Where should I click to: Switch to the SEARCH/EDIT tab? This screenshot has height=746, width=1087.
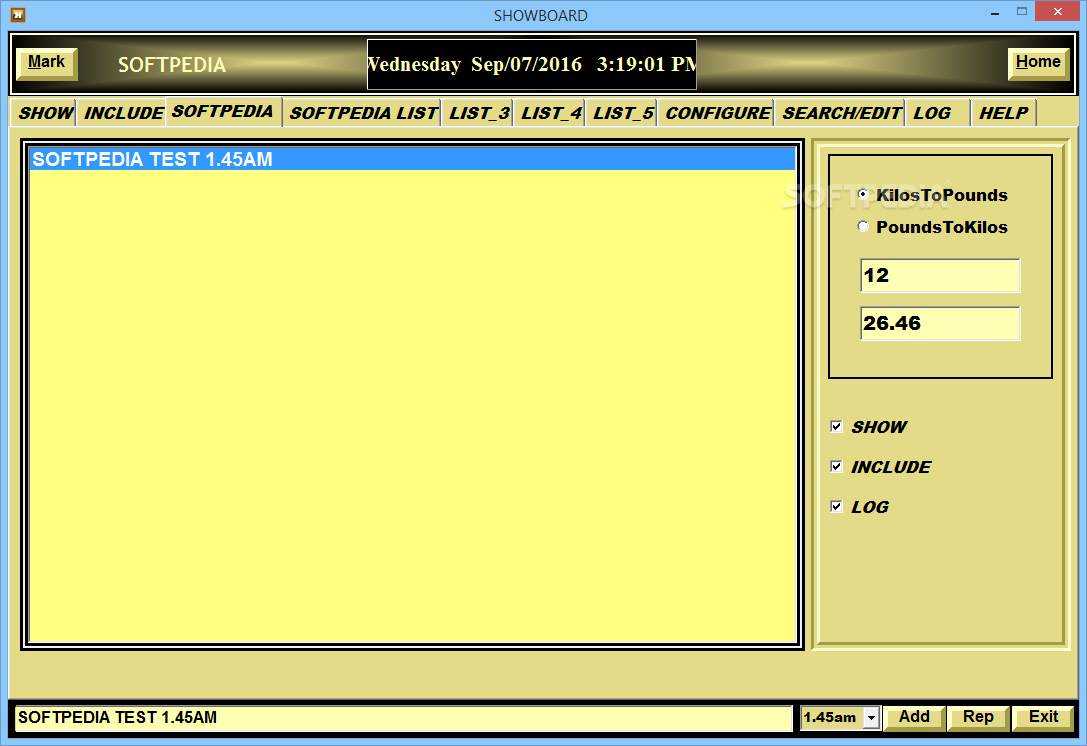tap(841, 113)
